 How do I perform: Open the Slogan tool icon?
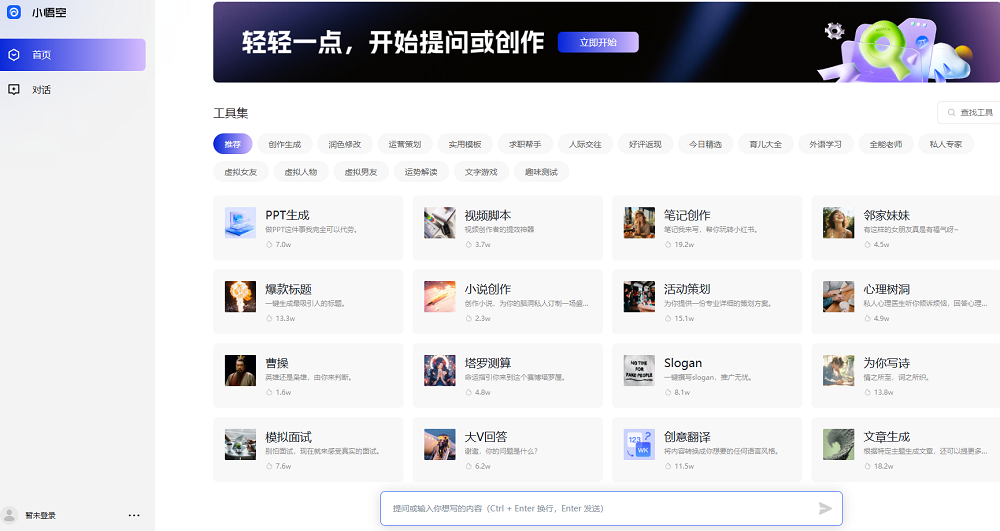(x=639, y=370)
